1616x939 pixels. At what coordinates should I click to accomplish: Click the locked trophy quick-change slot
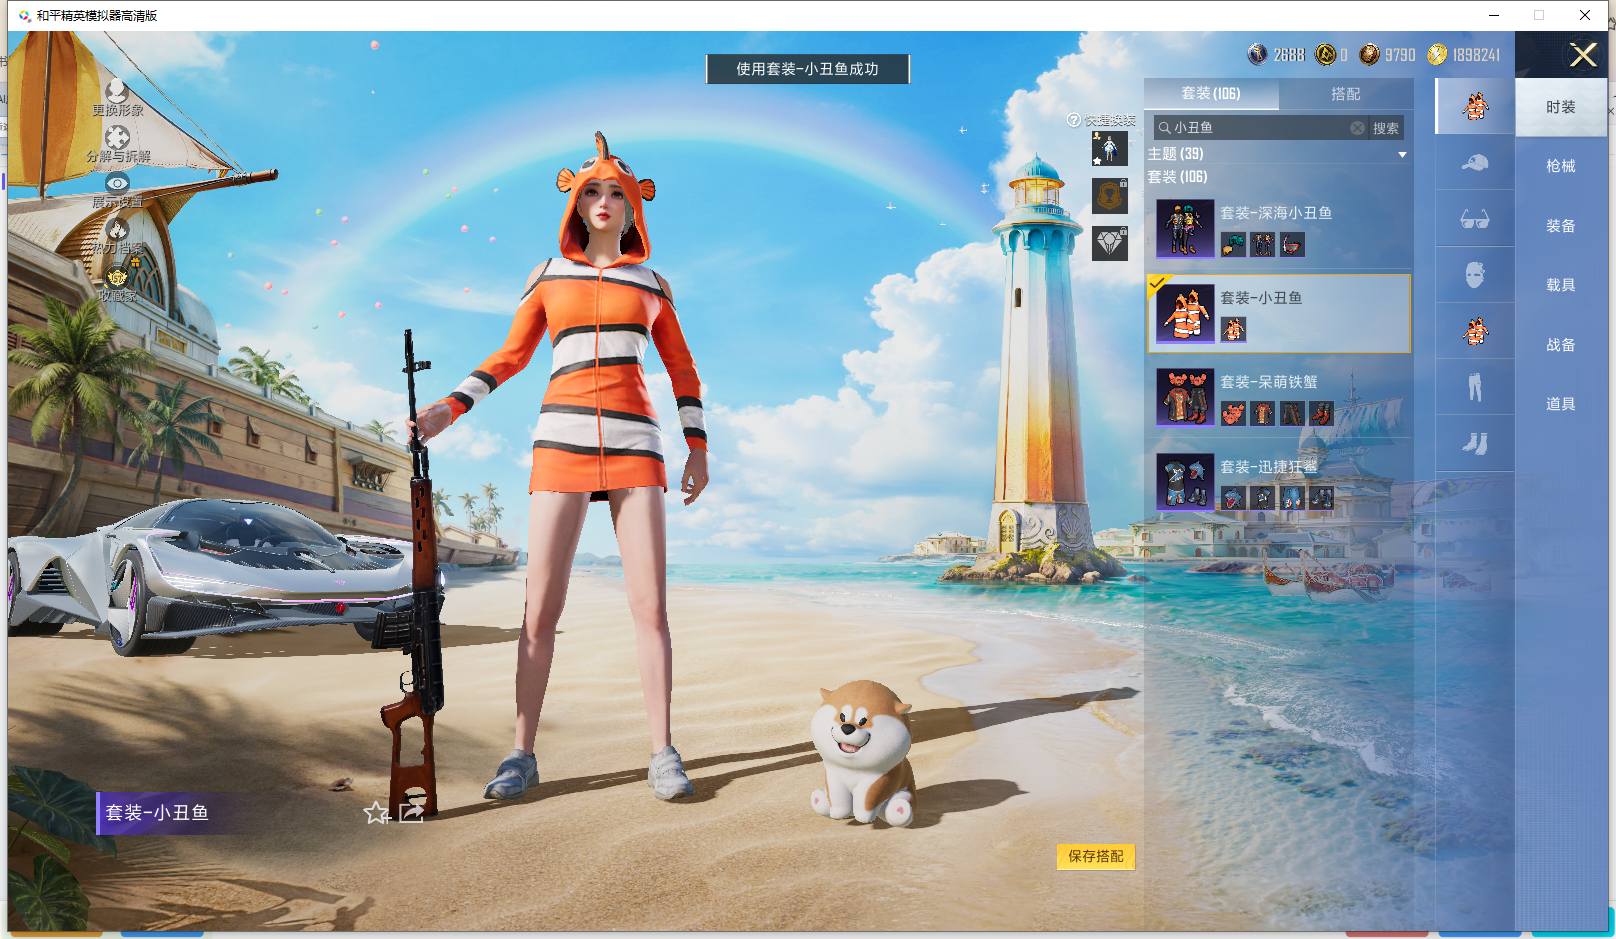(1110, 196)
